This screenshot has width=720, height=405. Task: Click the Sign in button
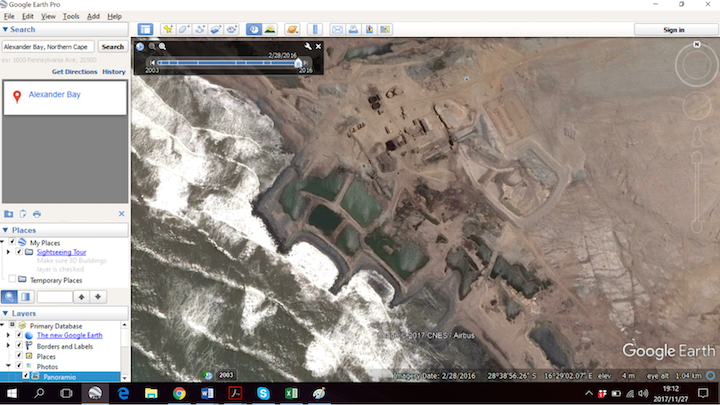click(674, 30)
